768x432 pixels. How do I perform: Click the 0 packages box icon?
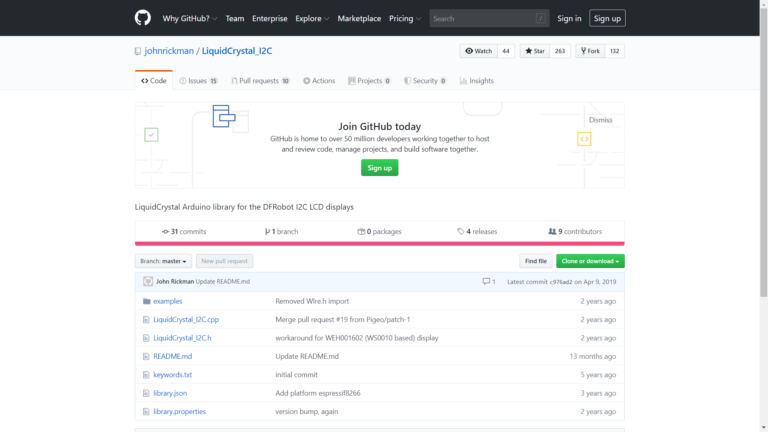coord(361,231)
